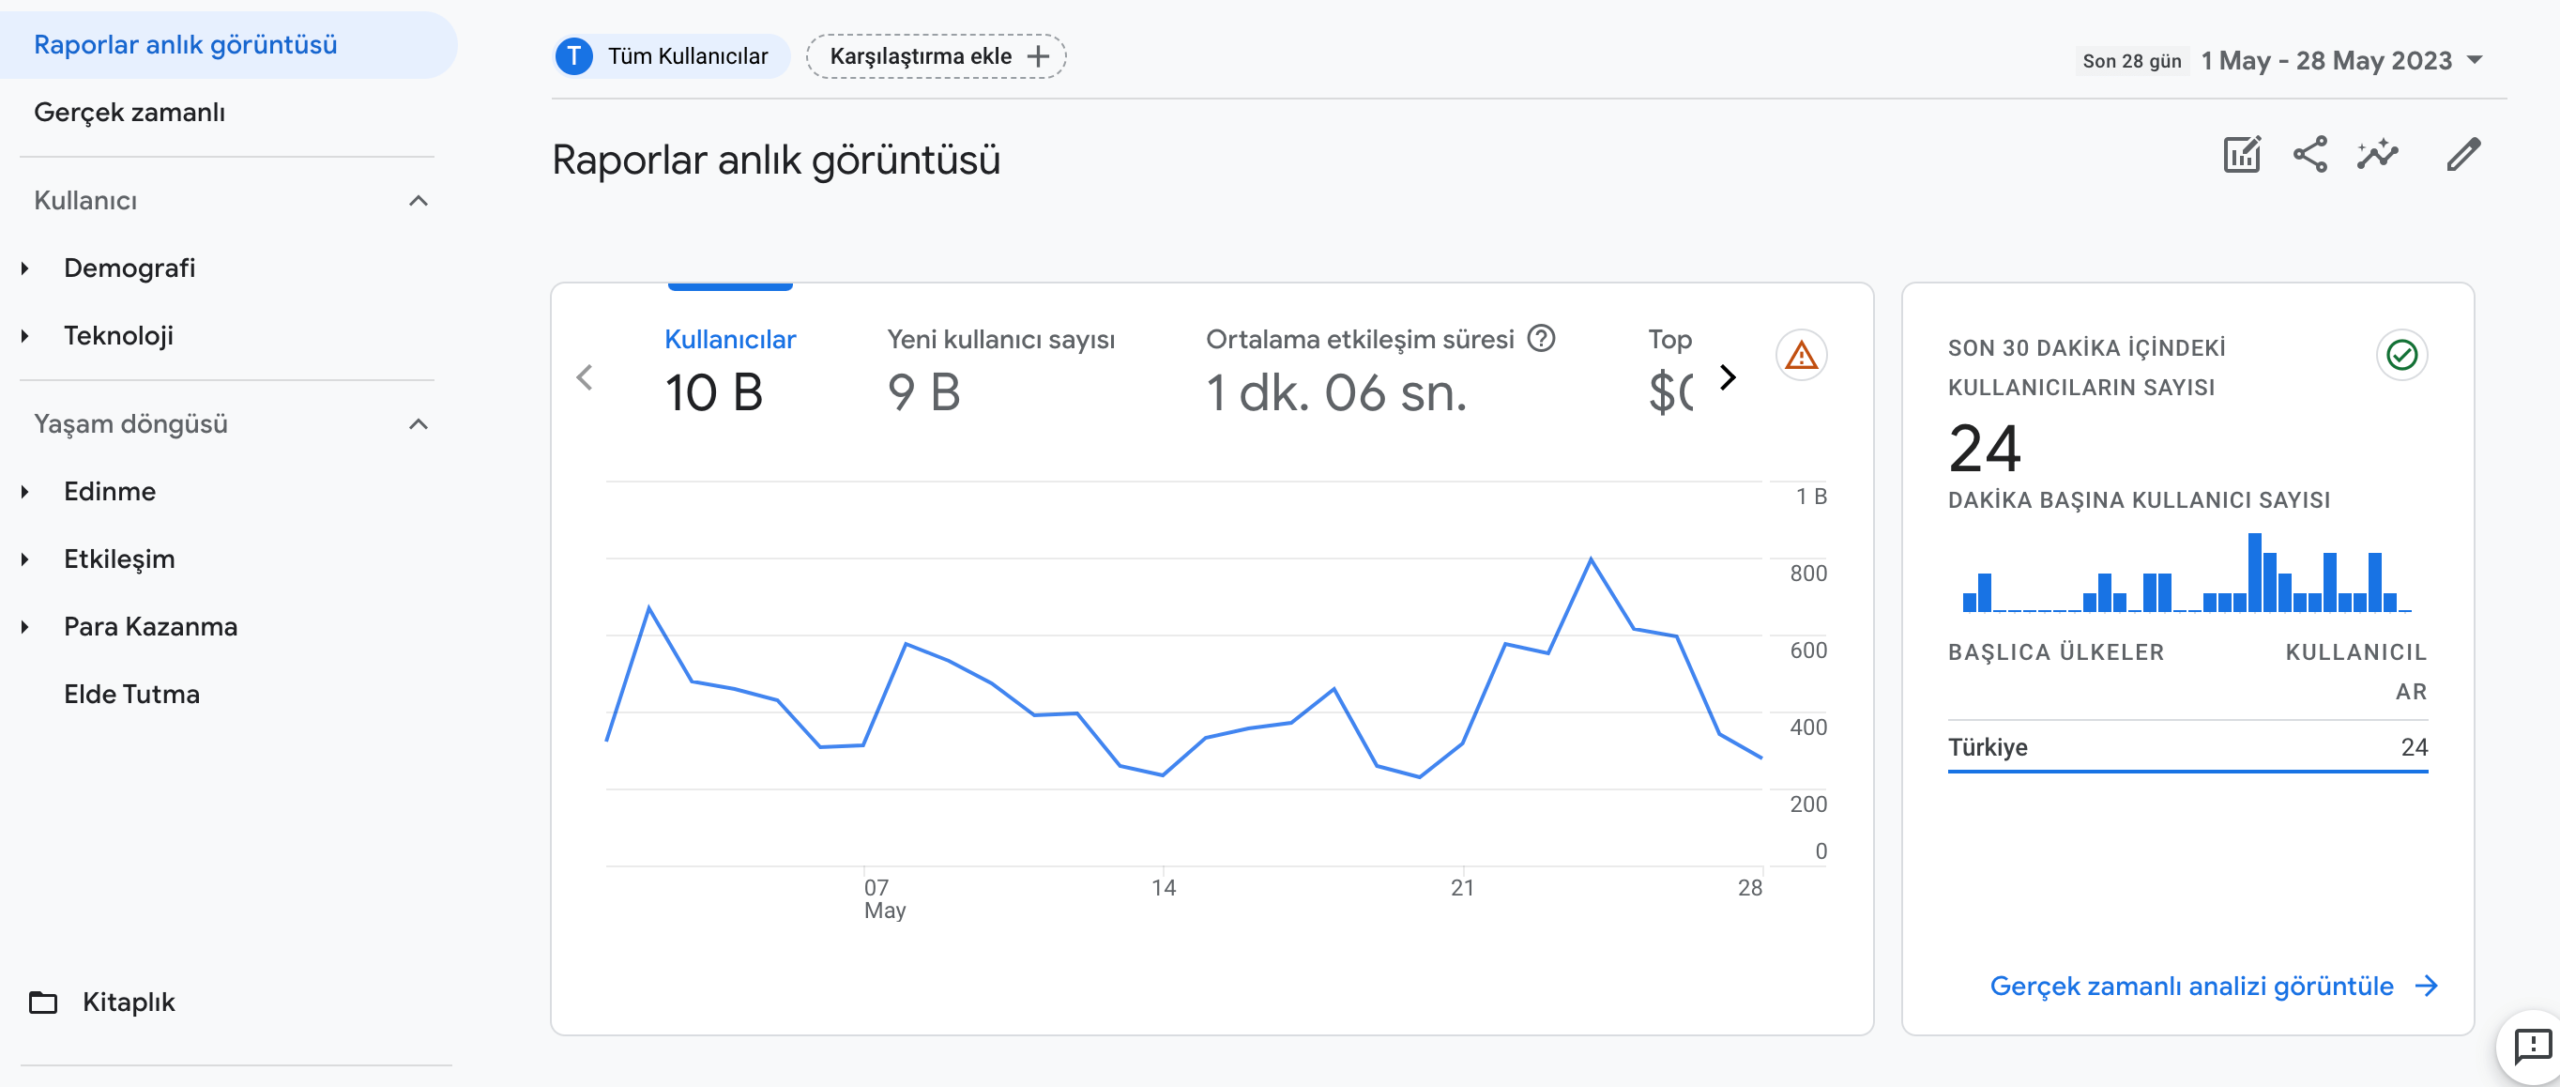The height and width of the screenshot is (1087, 2560).
Task: Click the Kitaplık folder icon
Action: (x=42, y=1001)
